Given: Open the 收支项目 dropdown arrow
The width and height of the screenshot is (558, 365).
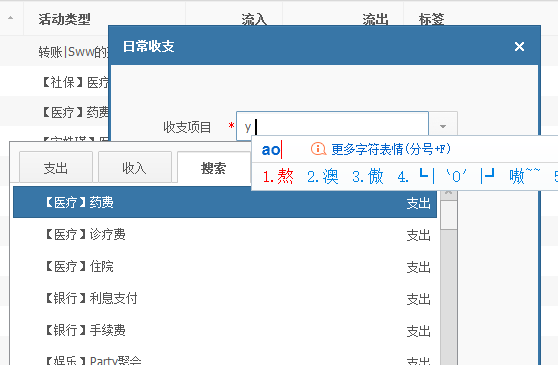Looking at the screenshot, I should [x=443, y=126].
